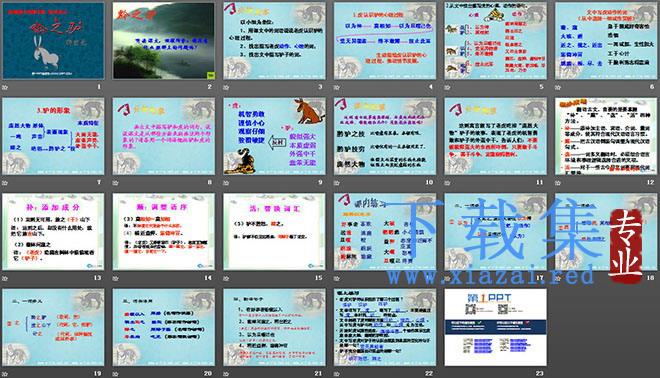The width and height of the screenshot is (660, 378).
Task: Click the transition star icon below slide 3
Action: click(226, 87)
